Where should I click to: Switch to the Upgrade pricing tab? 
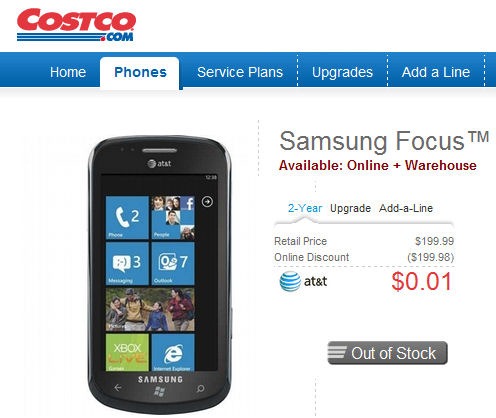tap(350, 209)
